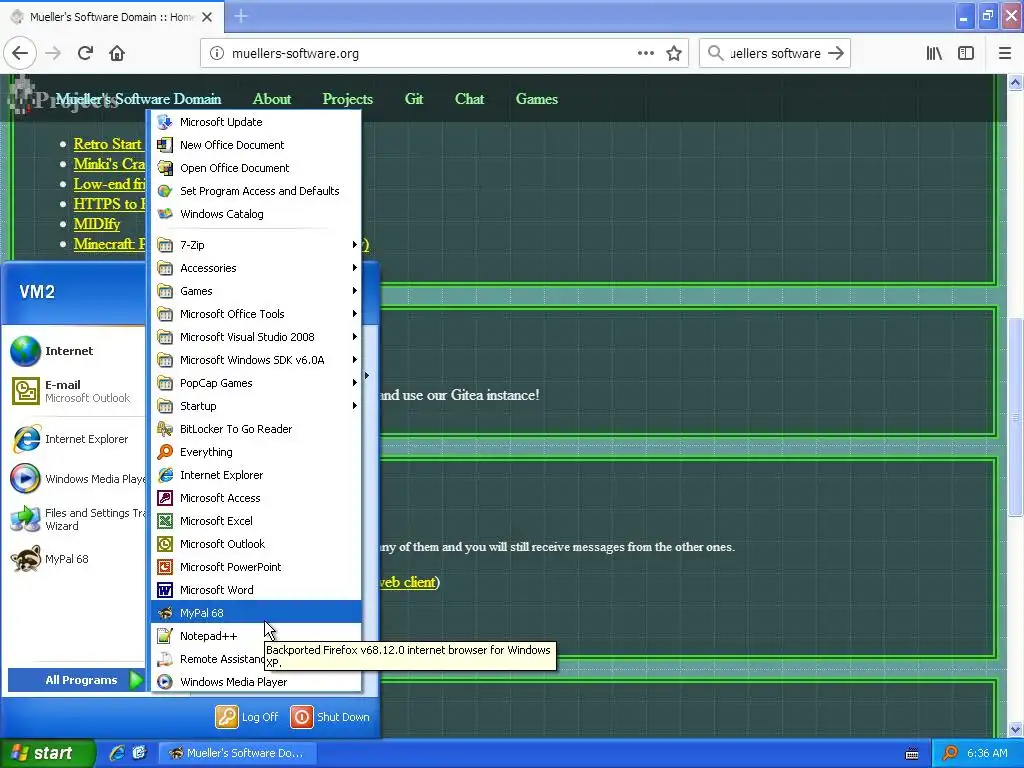Open the MIDIfy project link

(97, 224)
